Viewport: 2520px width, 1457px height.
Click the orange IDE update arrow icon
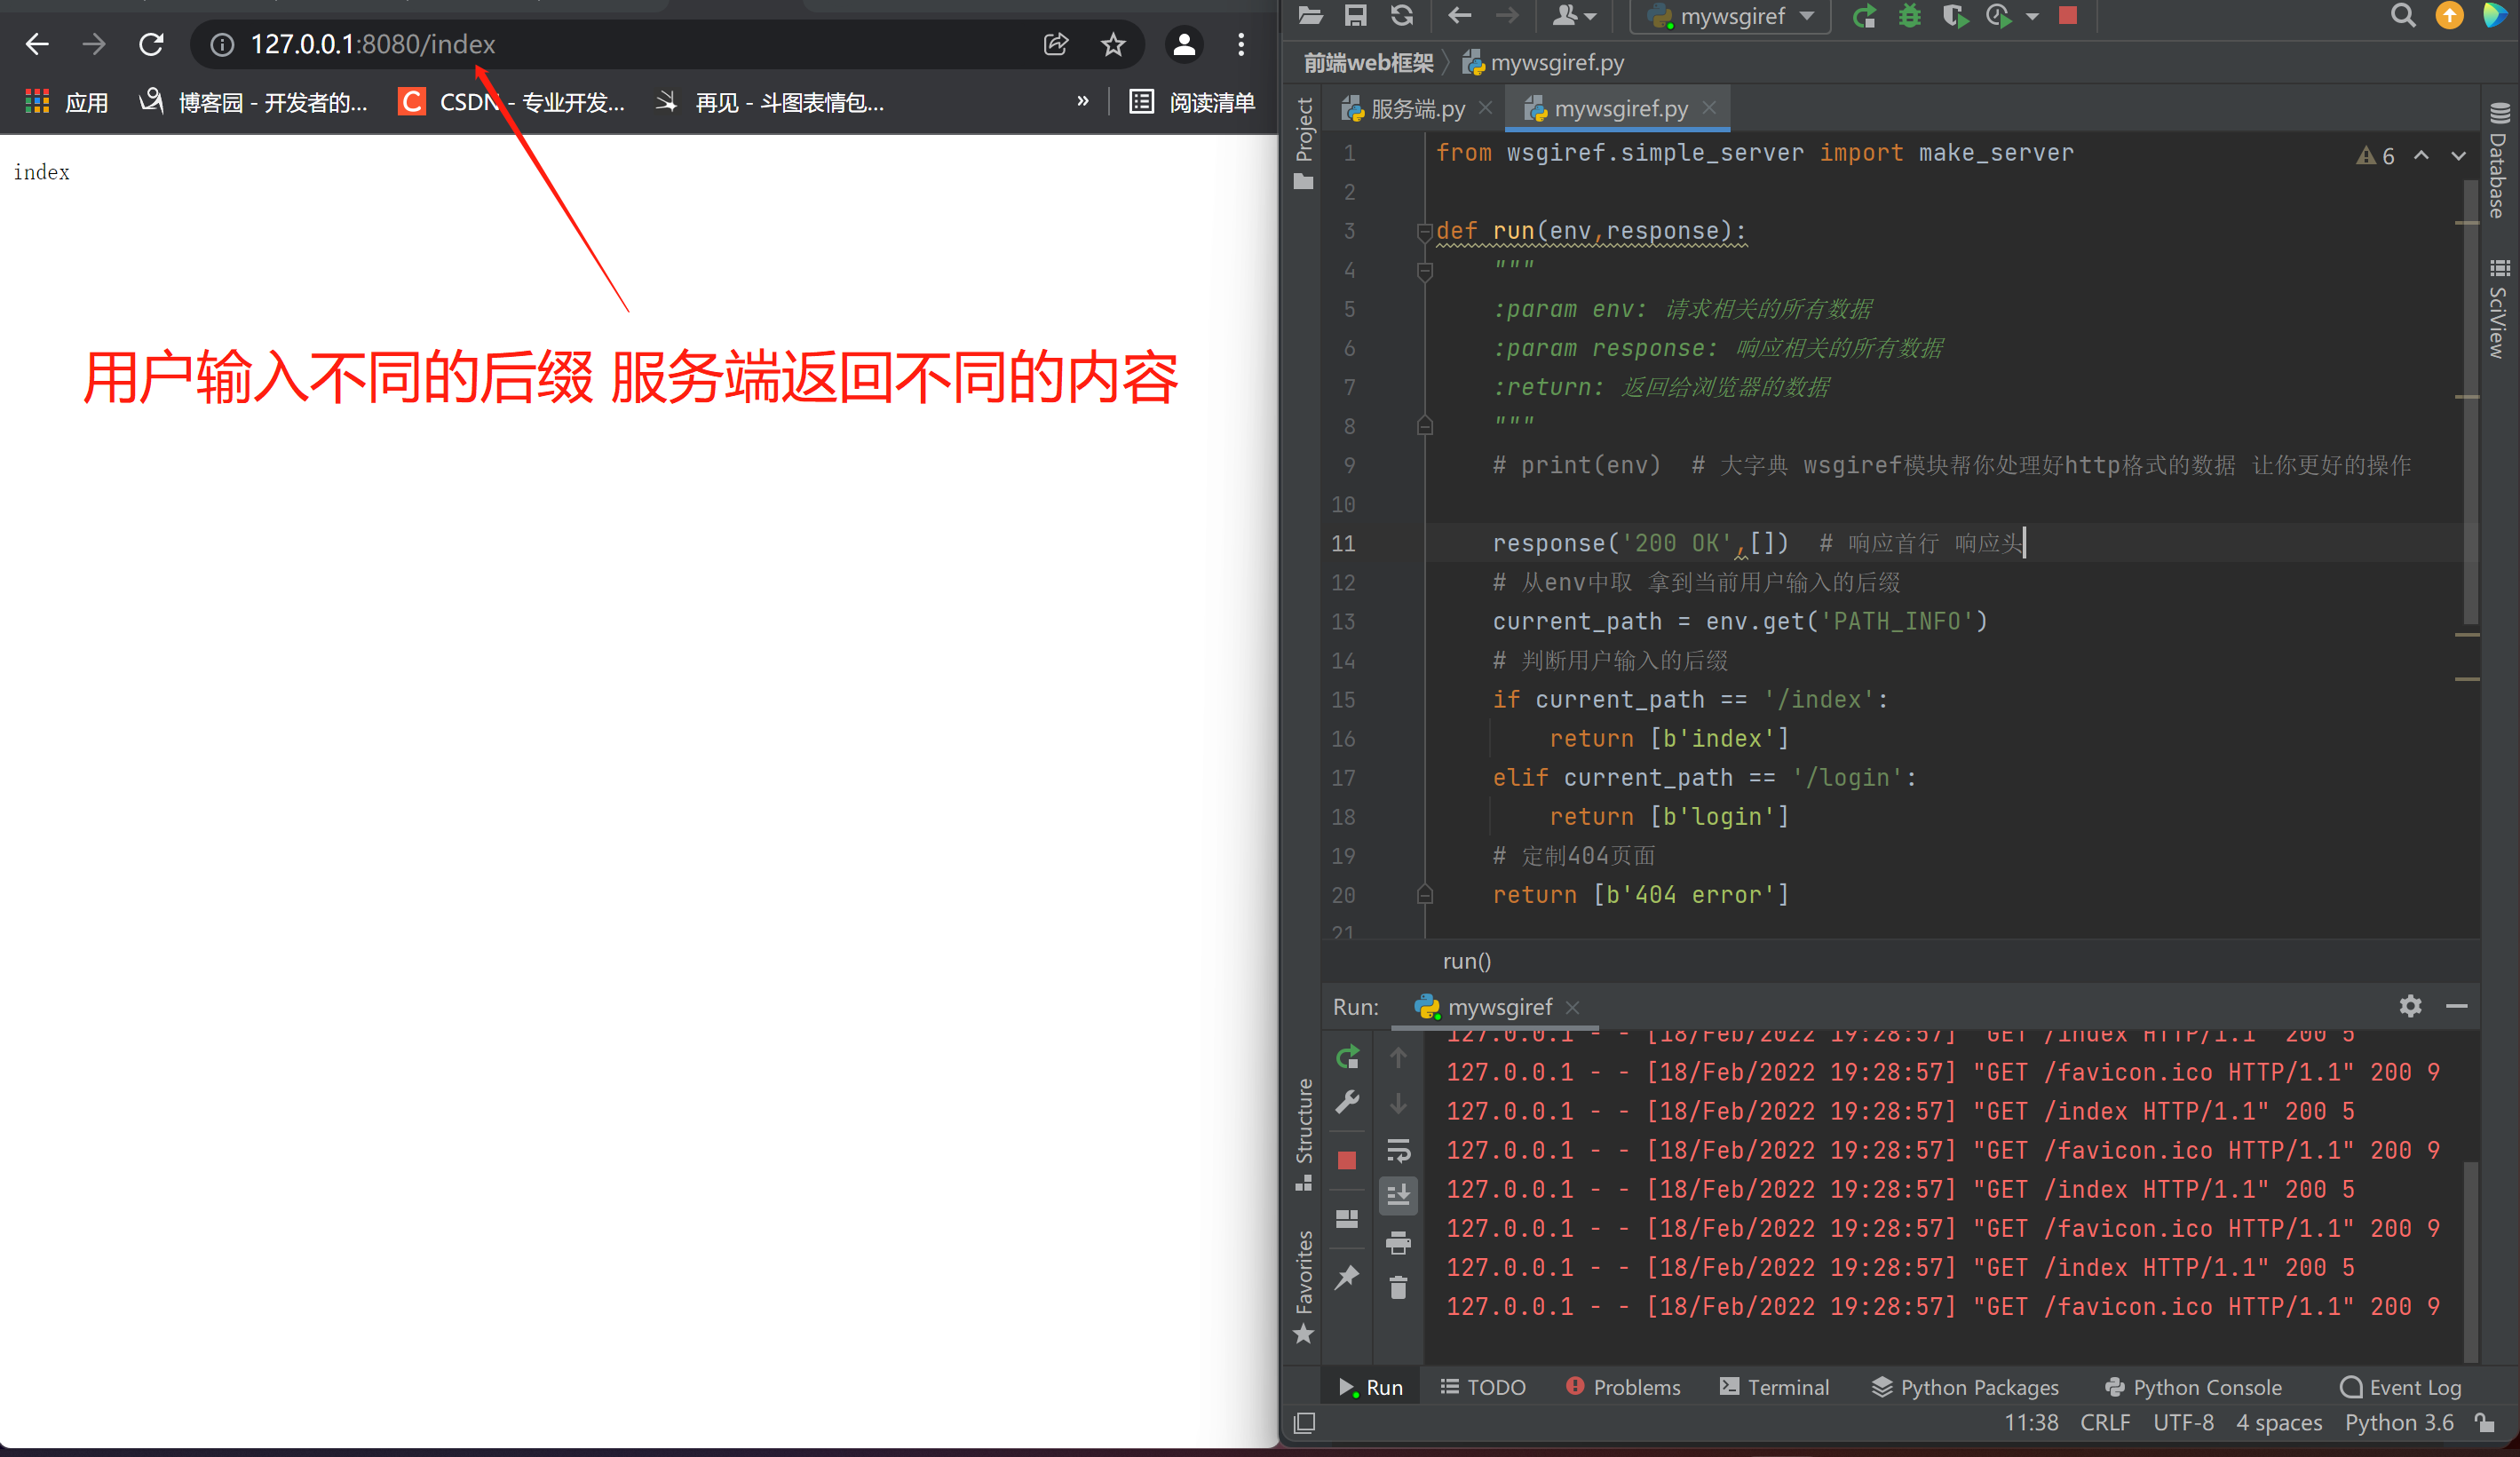click(2450, 16)
